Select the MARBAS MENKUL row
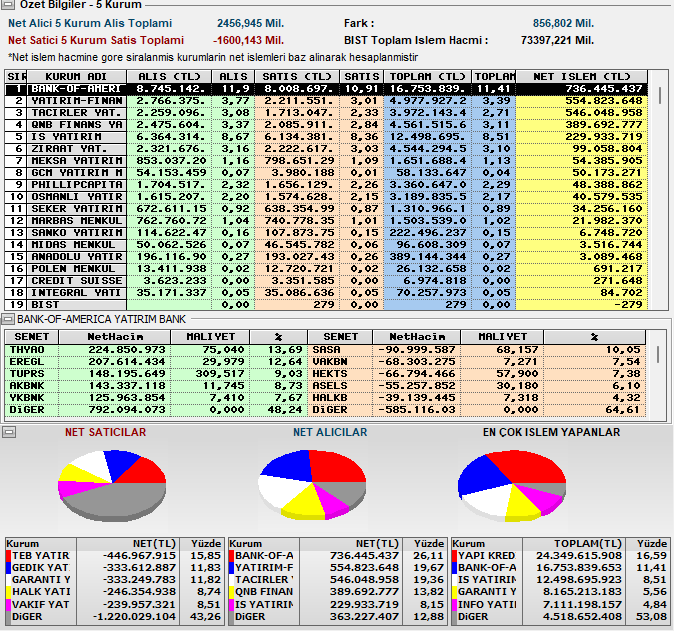 pyautogui.click(x=326, y=221)
